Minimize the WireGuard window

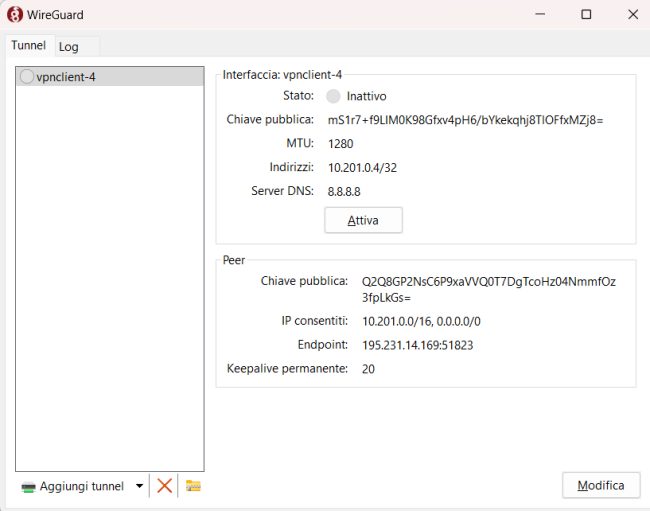coord(540,14)
